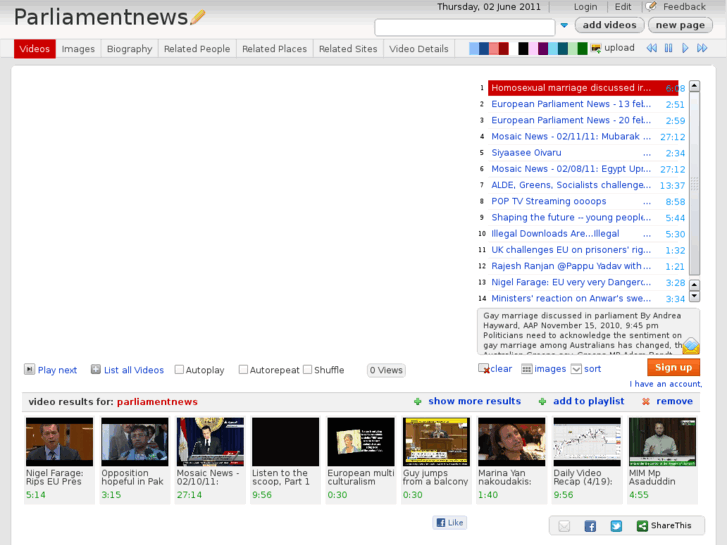
Task: Click lower scrollbar up arrow of playlist
Action: [694, 284]
